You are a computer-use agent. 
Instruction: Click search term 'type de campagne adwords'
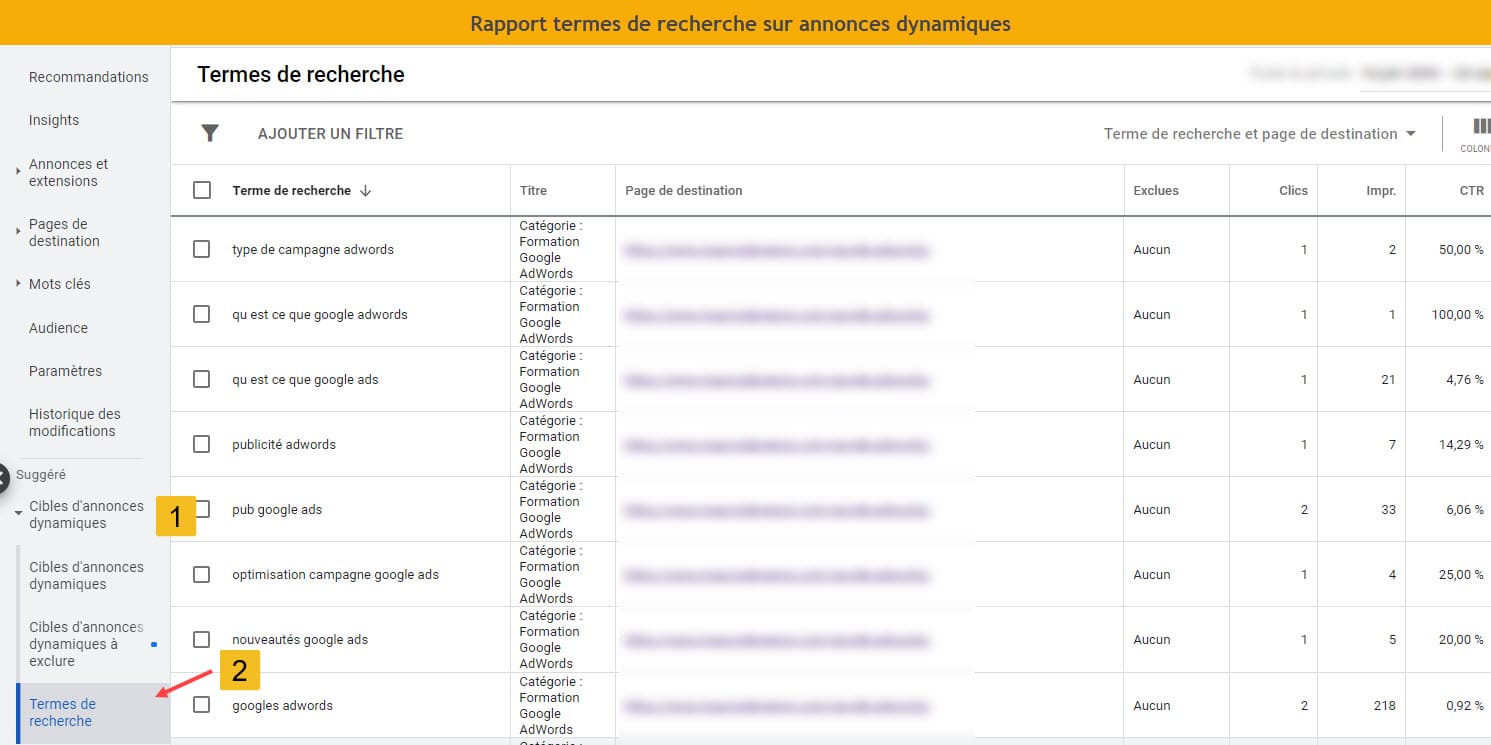(x=312, y=250)
